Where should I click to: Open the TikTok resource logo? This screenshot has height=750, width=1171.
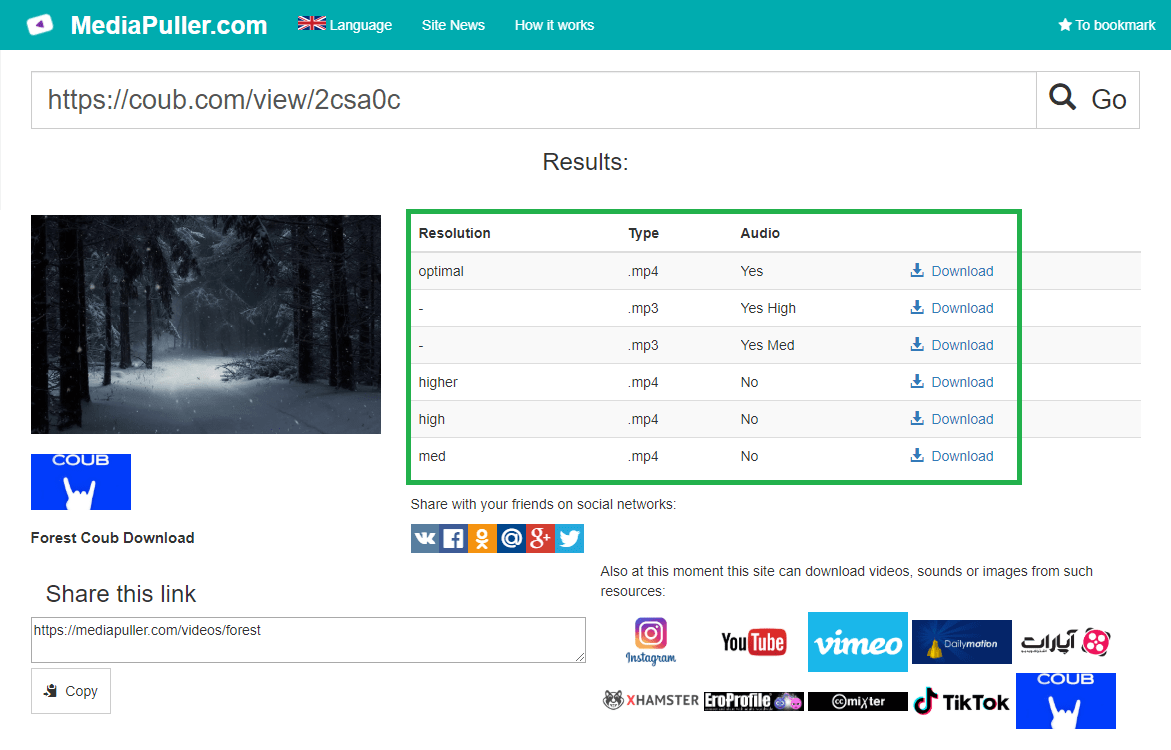point(961,701)
